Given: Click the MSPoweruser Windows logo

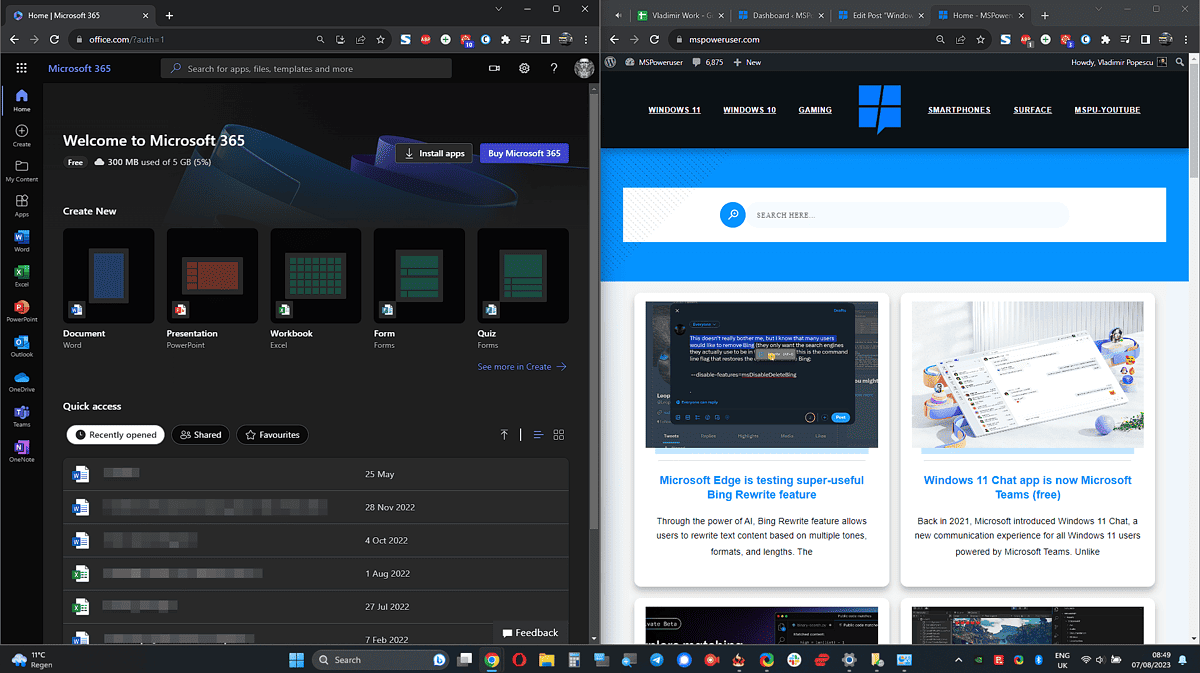Looking at the screenshot, I should tap(880, 109).
